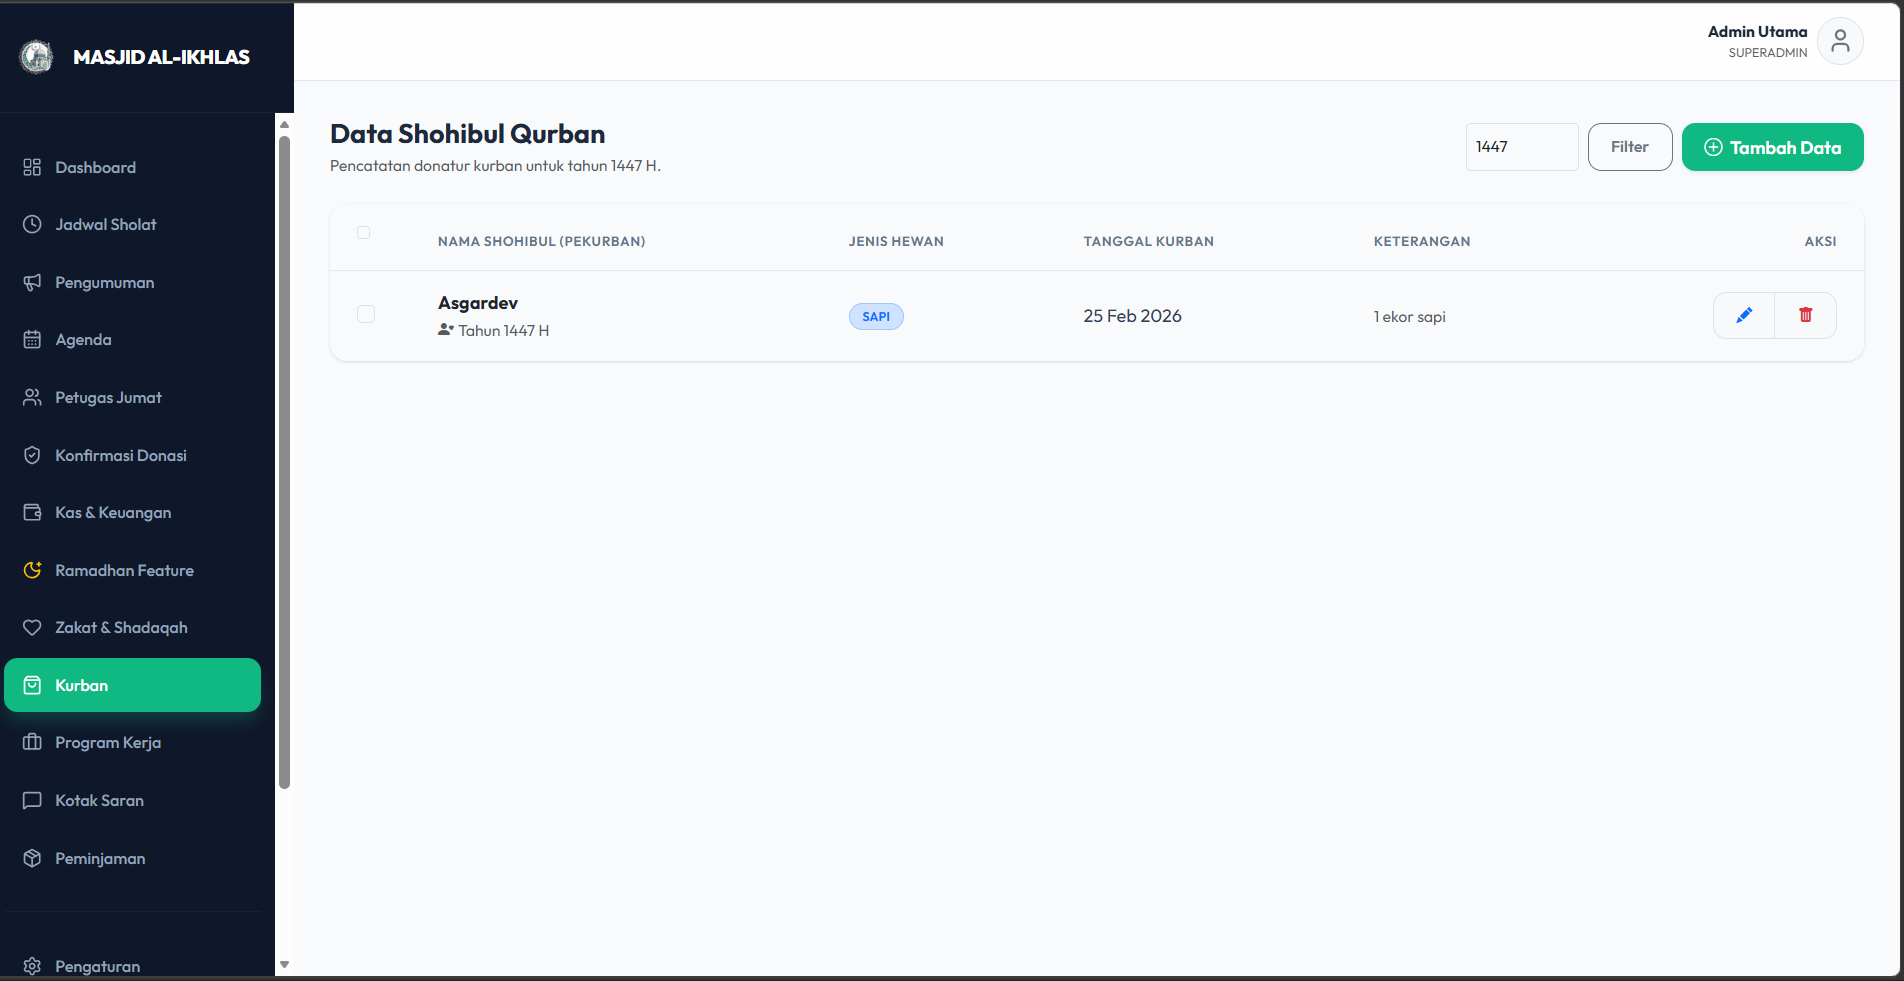This screenshot has height=981, width=1904.
Task: Click the sidebar scrollbar thumb
Action: (x=284, y=462)
